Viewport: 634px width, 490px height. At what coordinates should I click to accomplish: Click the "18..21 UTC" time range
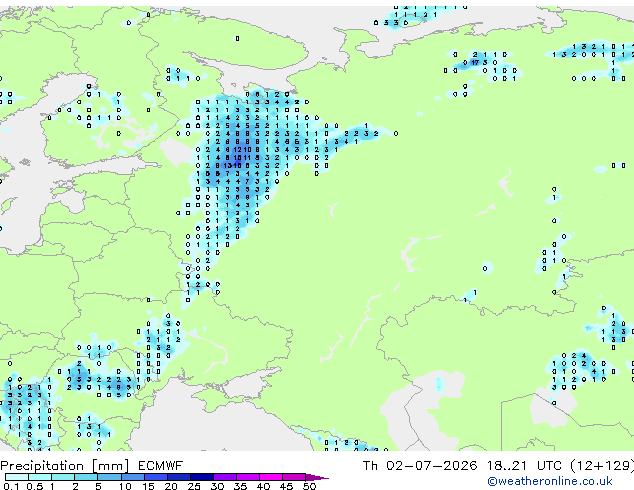coord(524,466)
